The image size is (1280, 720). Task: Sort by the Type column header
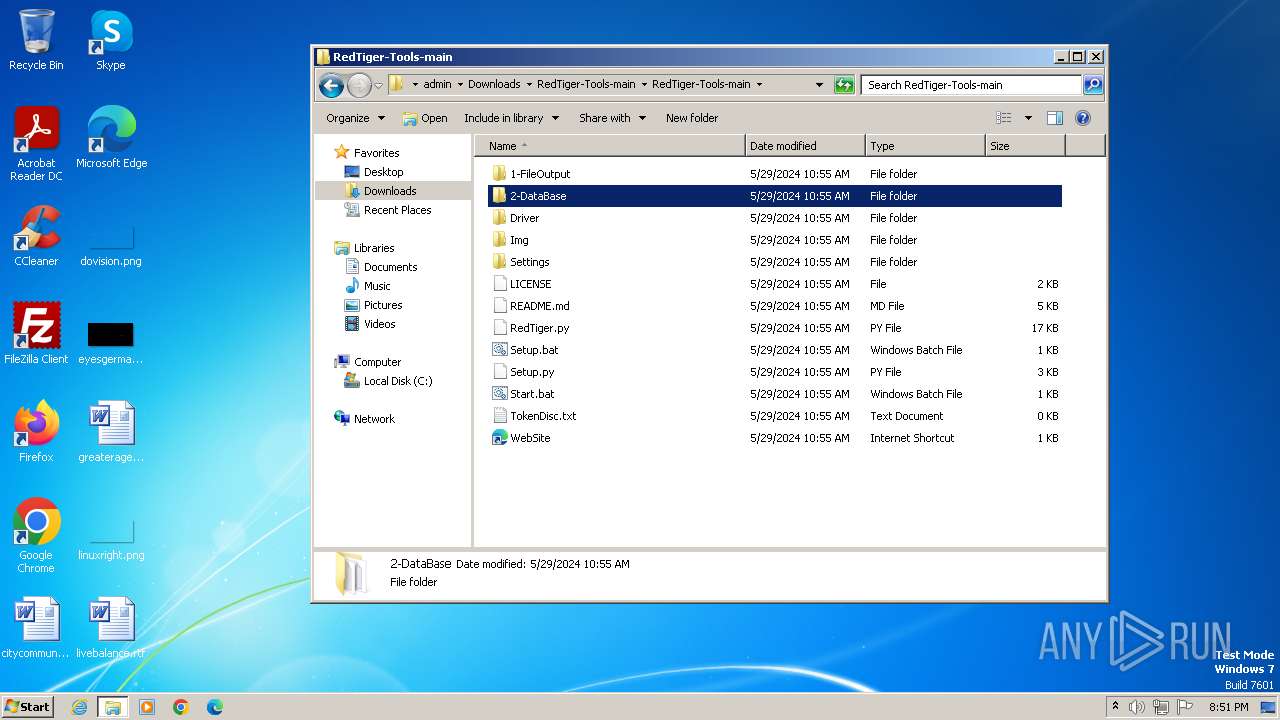[x=925, y=146]
